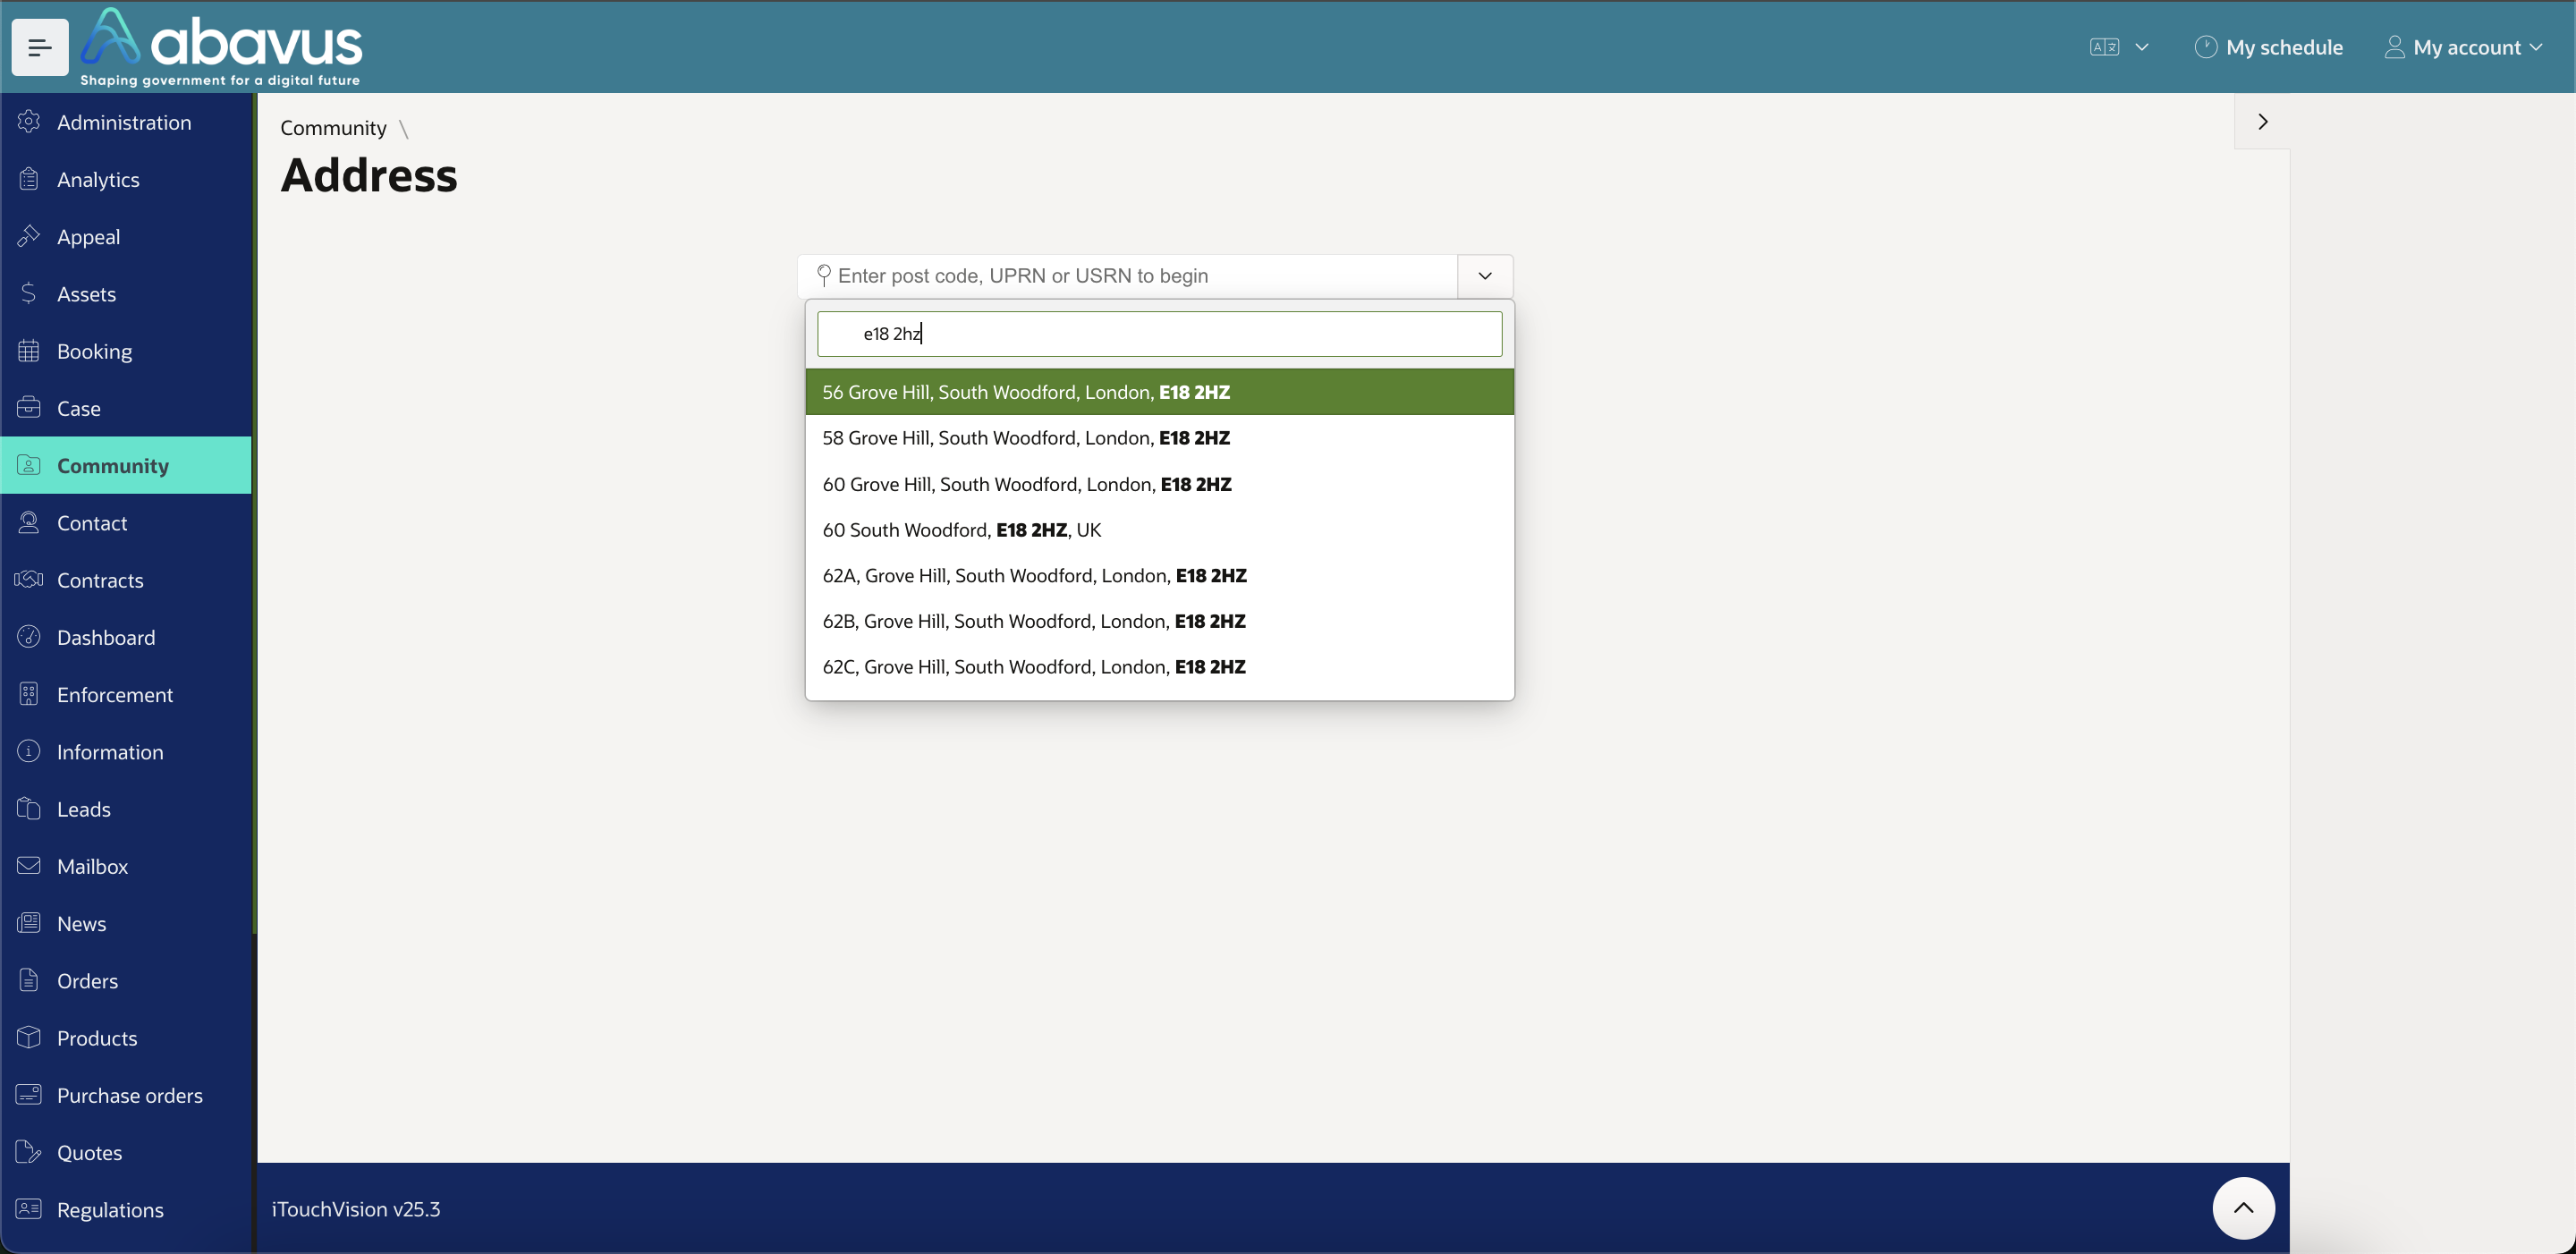Open the Analytics menu item

coord(126,179)
